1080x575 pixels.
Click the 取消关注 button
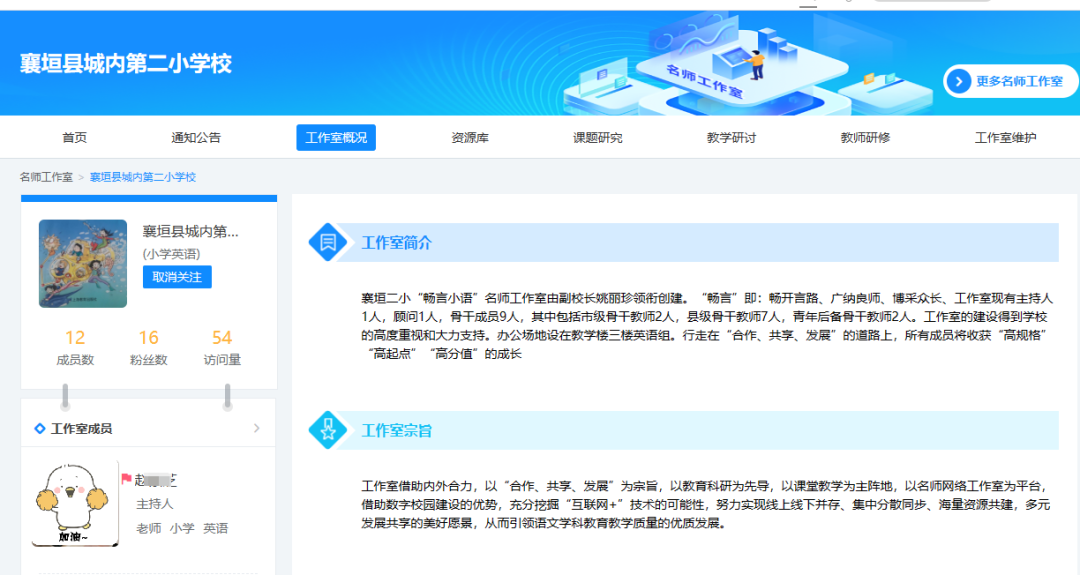pyautogui.click(x=177, y=277)
